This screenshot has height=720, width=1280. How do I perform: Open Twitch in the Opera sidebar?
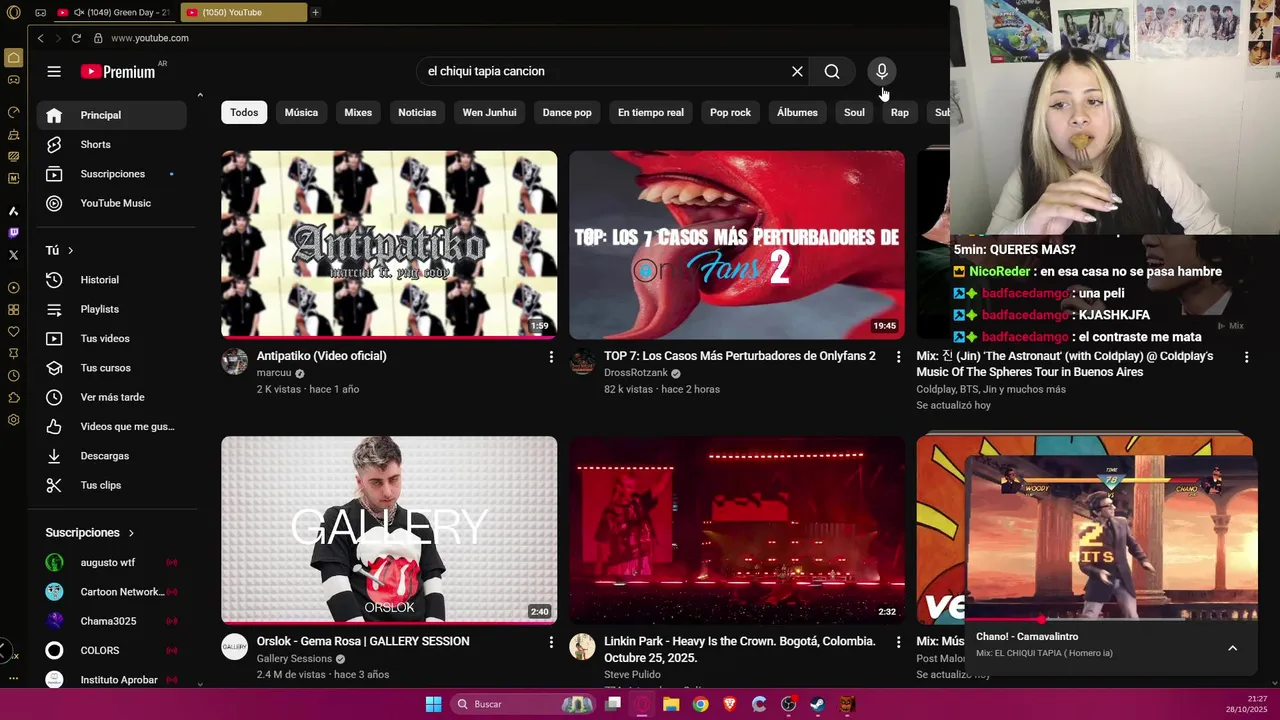click(x=13, y=233)
